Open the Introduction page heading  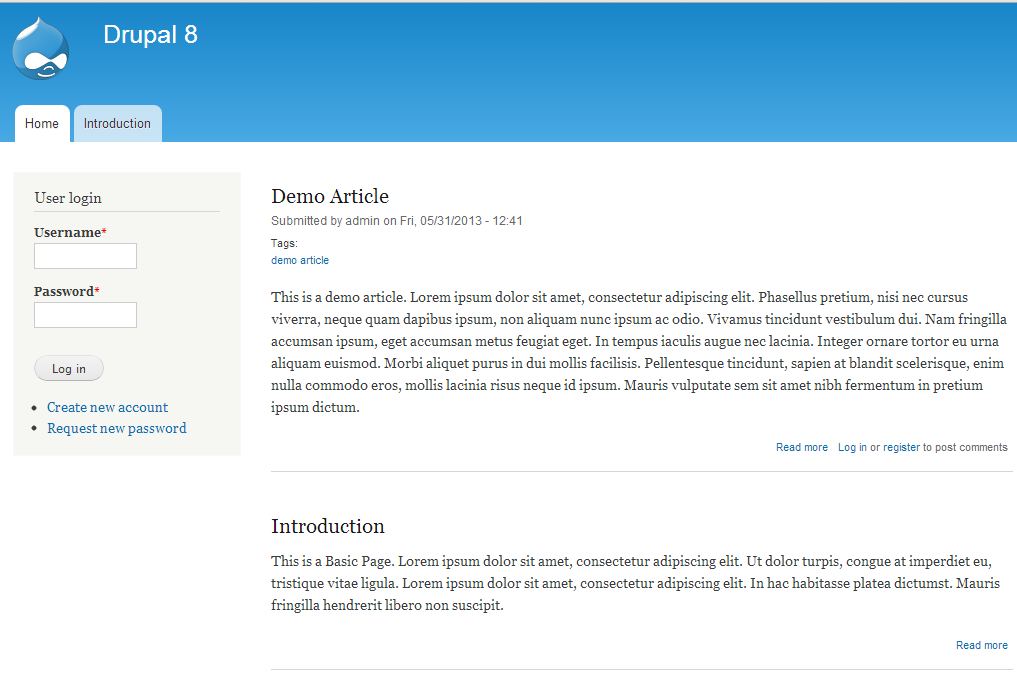click(x=328, y=526)
